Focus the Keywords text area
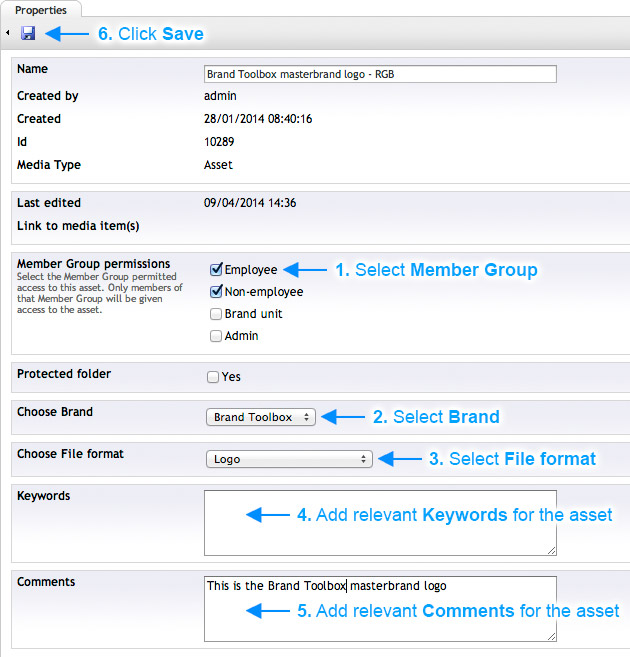Viewport: 630px width, 657px height. click(380, 522)
